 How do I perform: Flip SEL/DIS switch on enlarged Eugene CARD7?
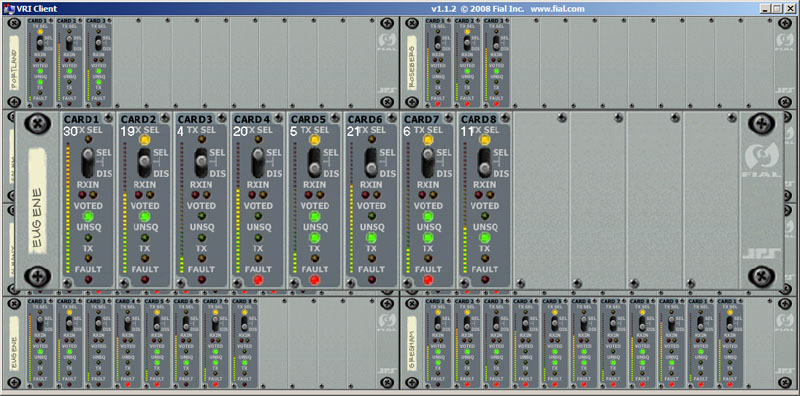point(428,162)
